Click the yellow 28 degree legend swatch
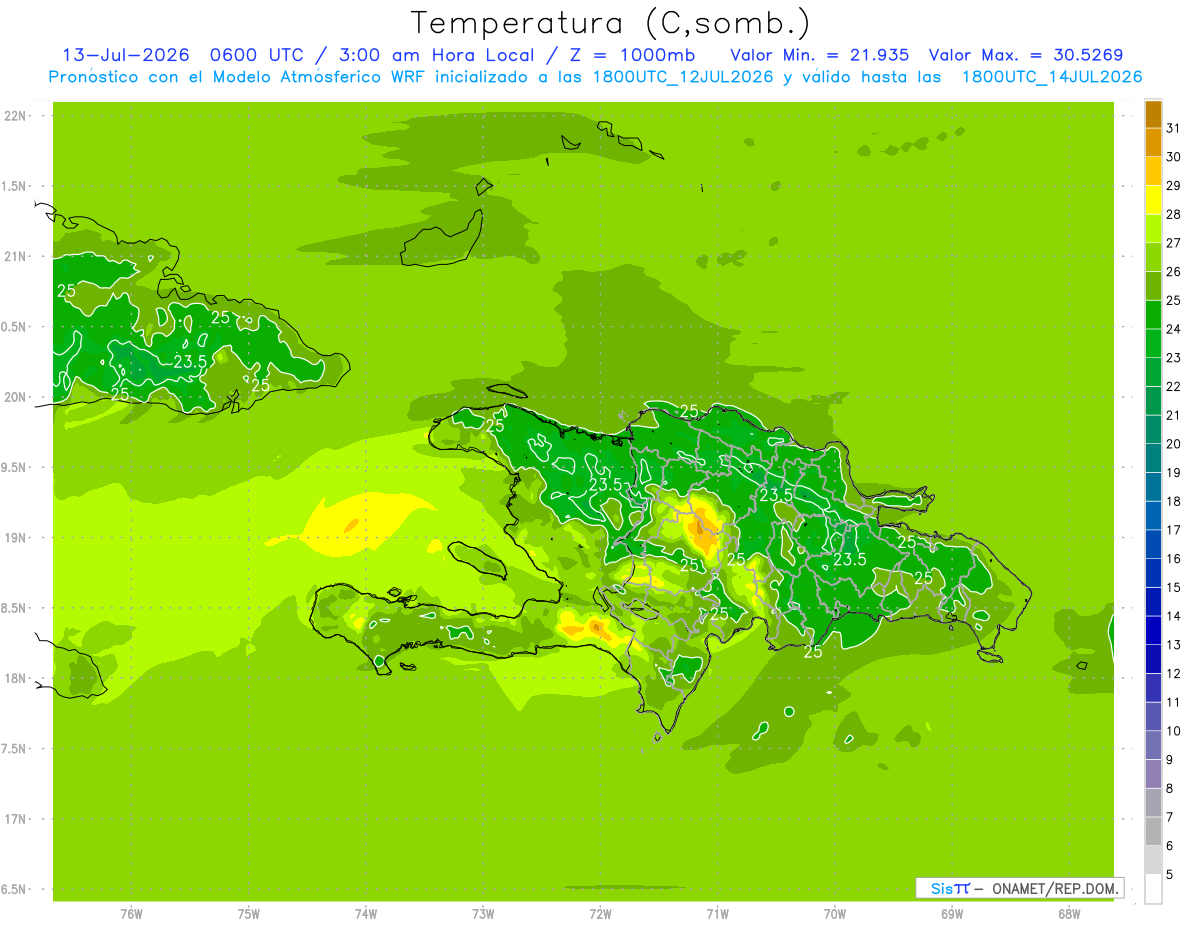This screenshot has width=1200, height=927. pyautogui.click(x=1153, y=200)
